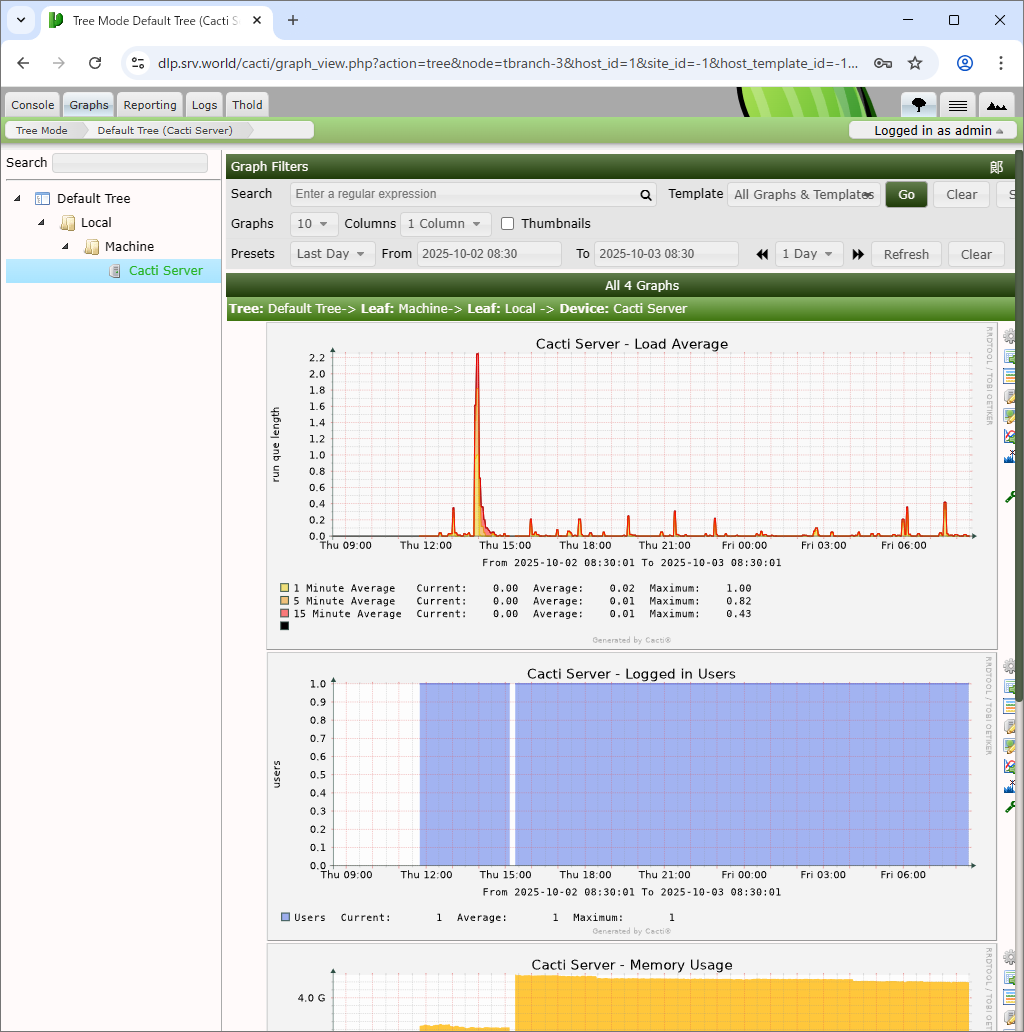
Task: Enable the Thumbnails checkbox
Action: (508, 224)
